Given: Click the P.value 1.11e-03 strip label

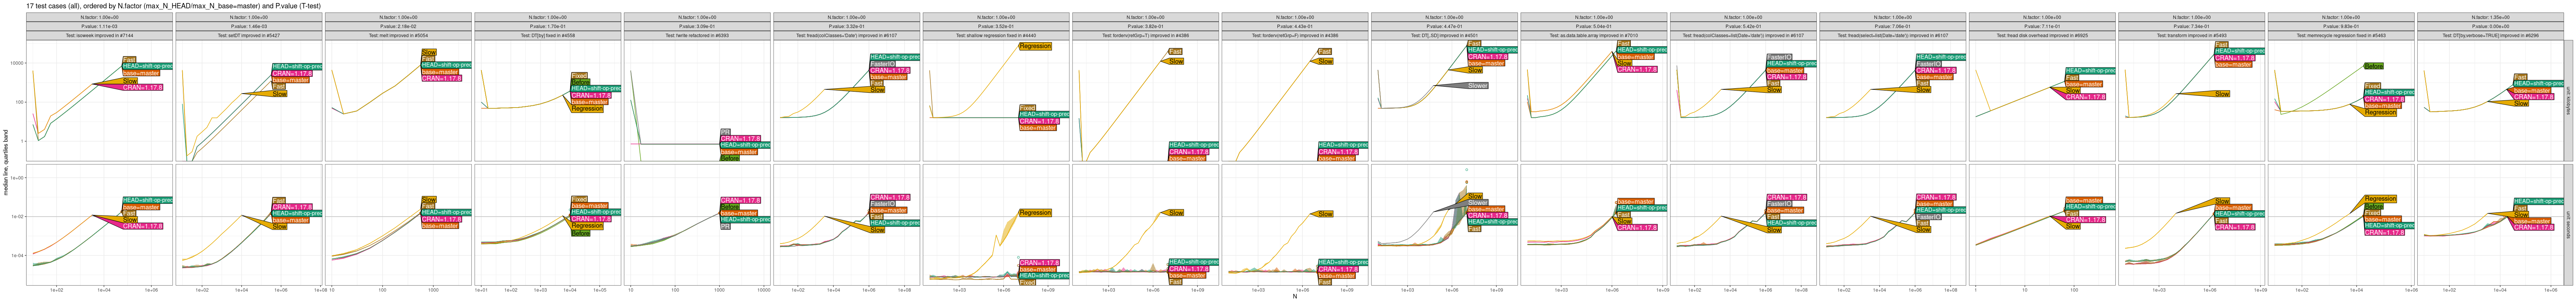Looking at the screenshot, I should click(x=99, y=26).
